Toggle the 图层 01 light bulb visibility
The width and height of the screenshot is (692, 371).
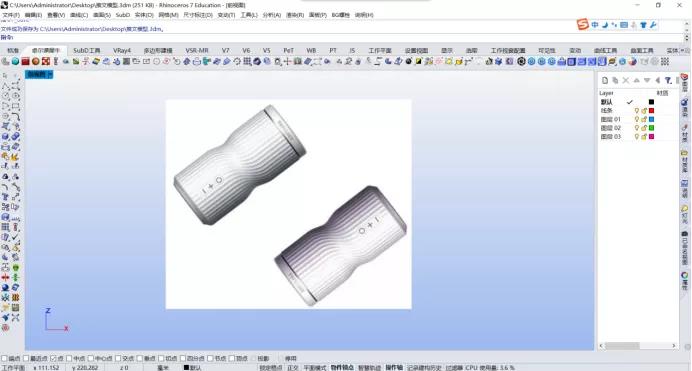(636, 119)
